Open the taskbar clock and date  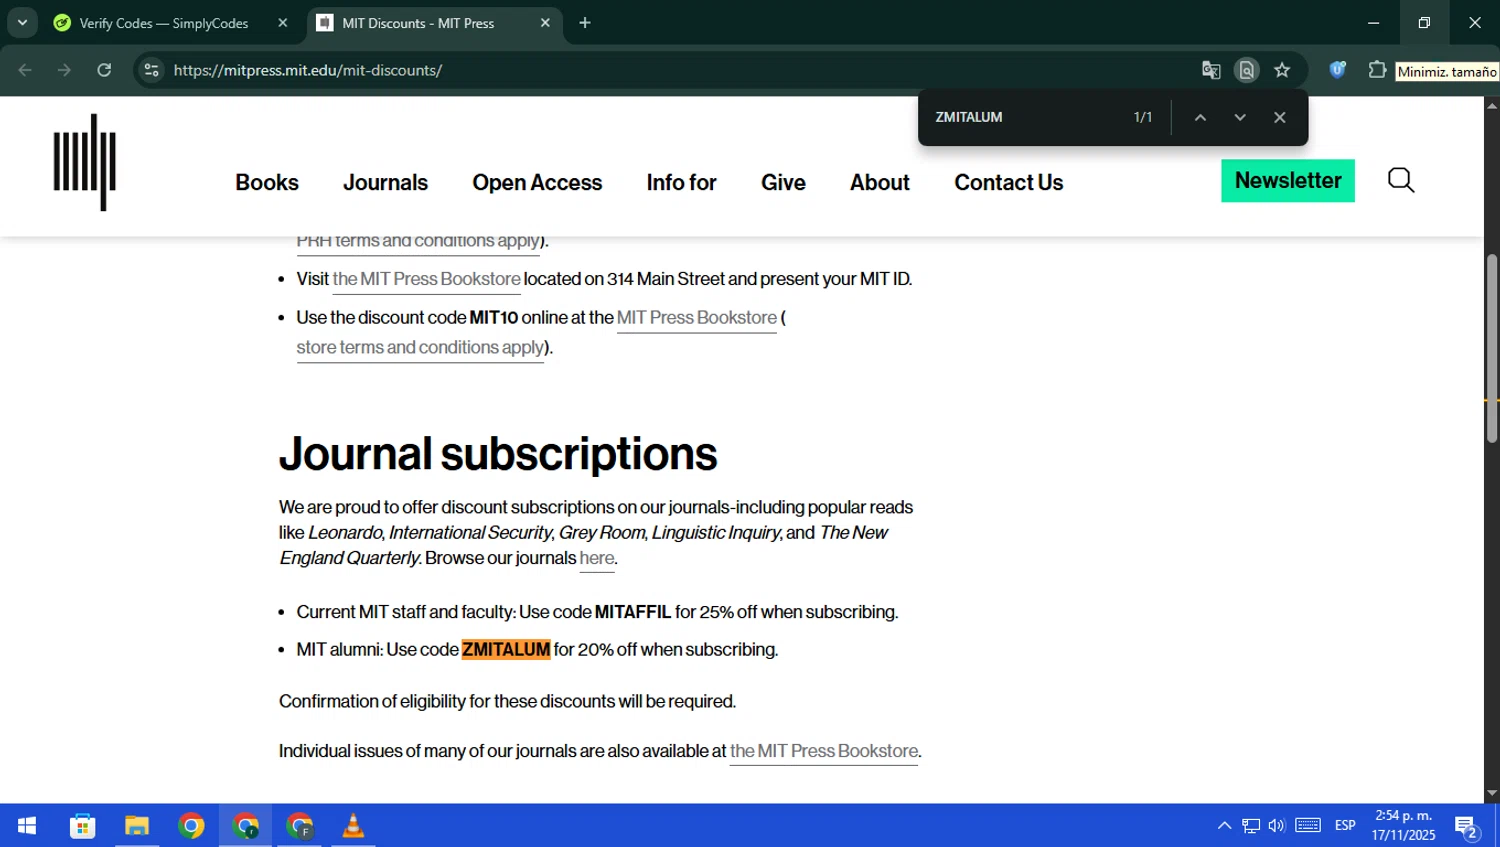(1403, 826)
